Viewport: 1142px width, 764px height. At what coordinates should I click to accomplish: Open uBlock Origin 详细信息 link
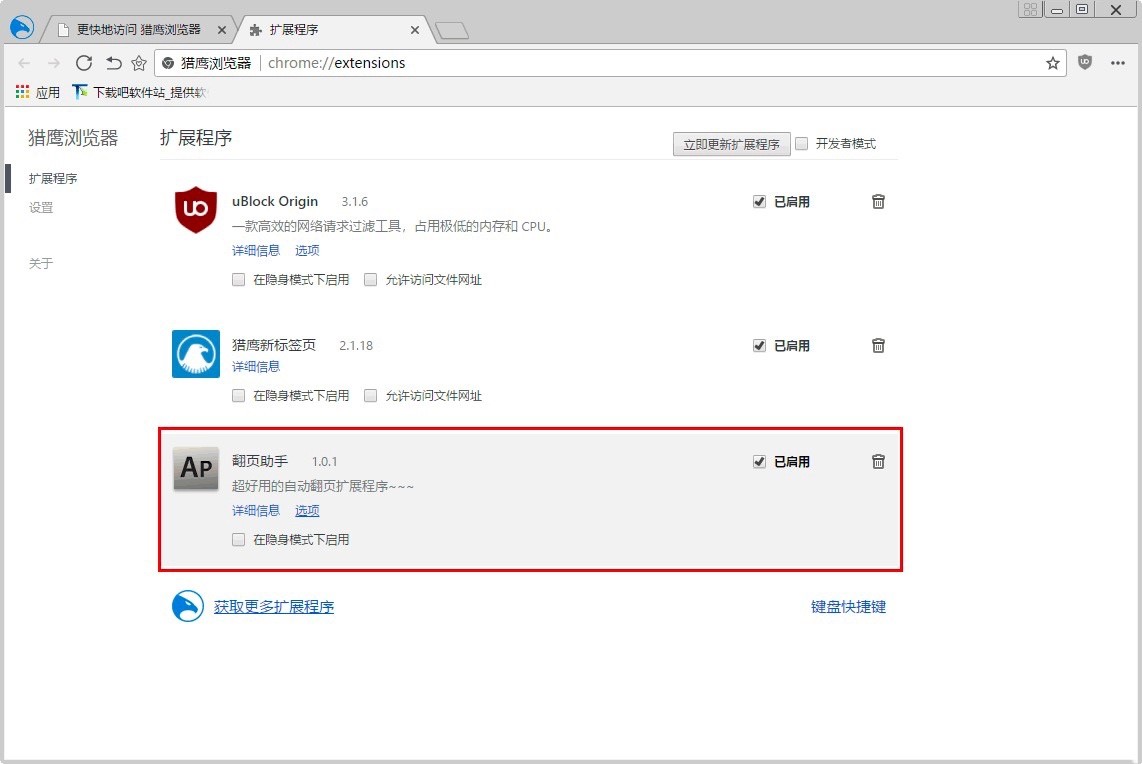click(256, 251)
